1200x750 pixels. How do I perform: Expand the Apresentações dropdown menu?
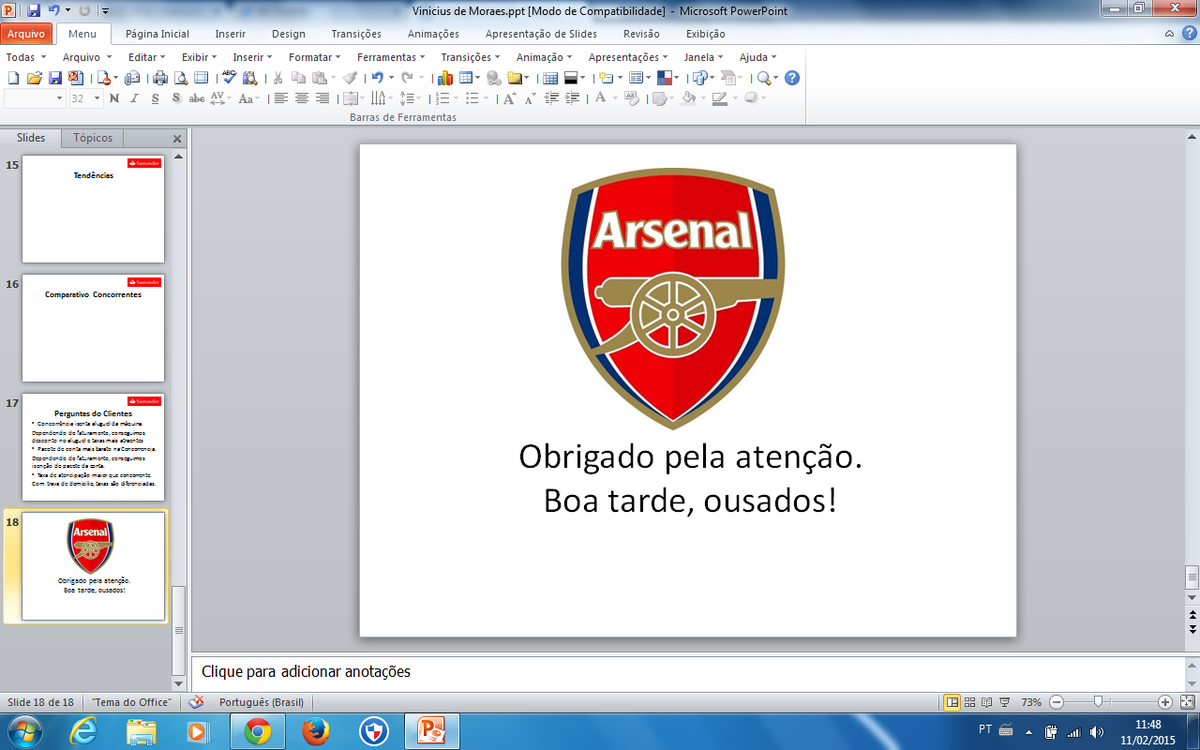pos(629,57)
